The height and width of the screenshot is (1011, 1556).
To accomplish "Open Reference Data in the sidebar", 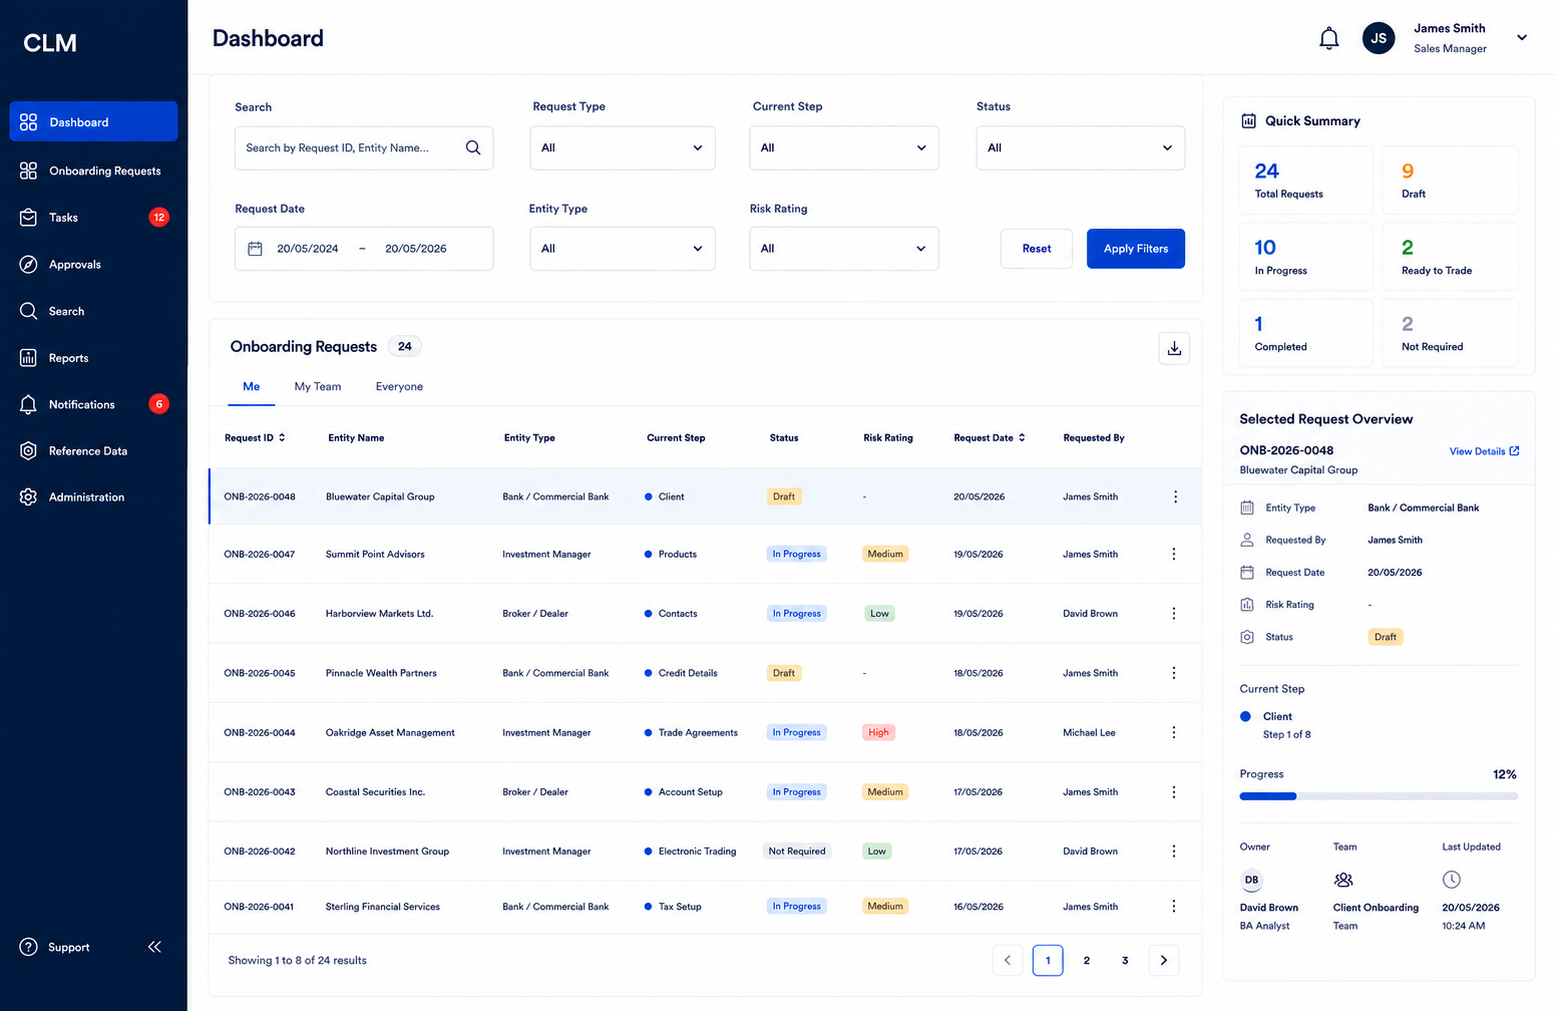I will click(x=94, y=451).
